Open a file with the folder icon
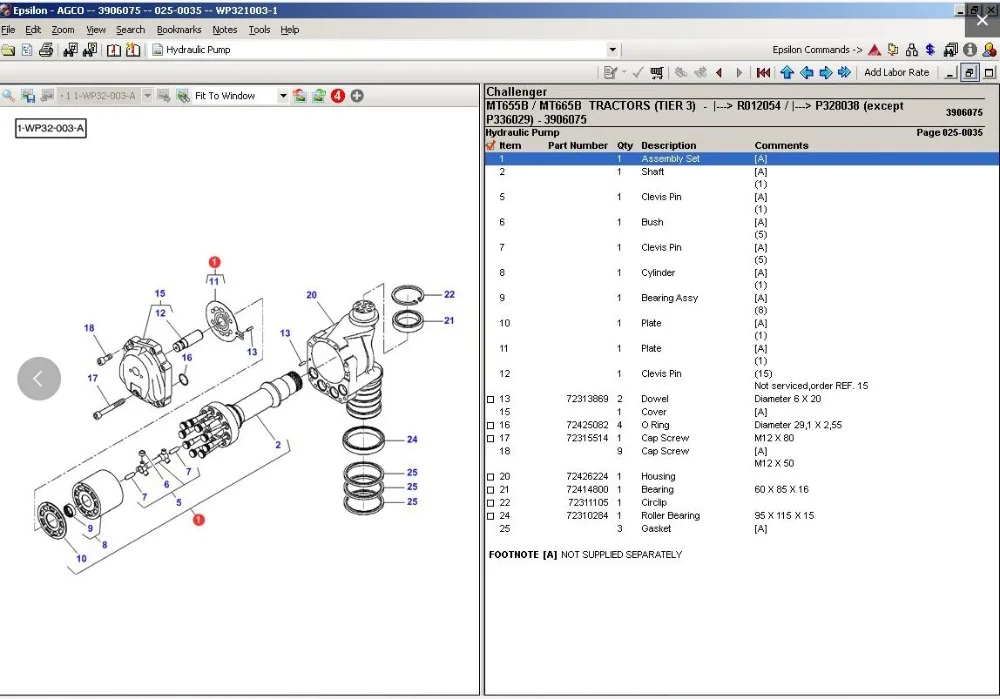 [x=8, y=50]
